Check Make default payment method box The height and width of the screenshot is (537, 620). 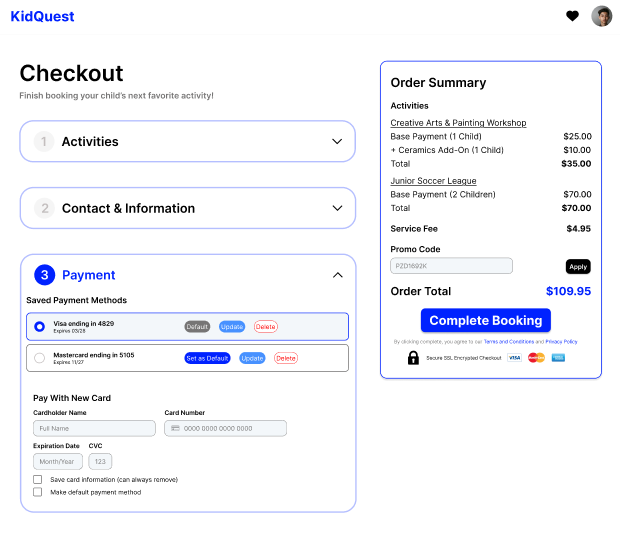pyautogui.click(x=38, y=492)
